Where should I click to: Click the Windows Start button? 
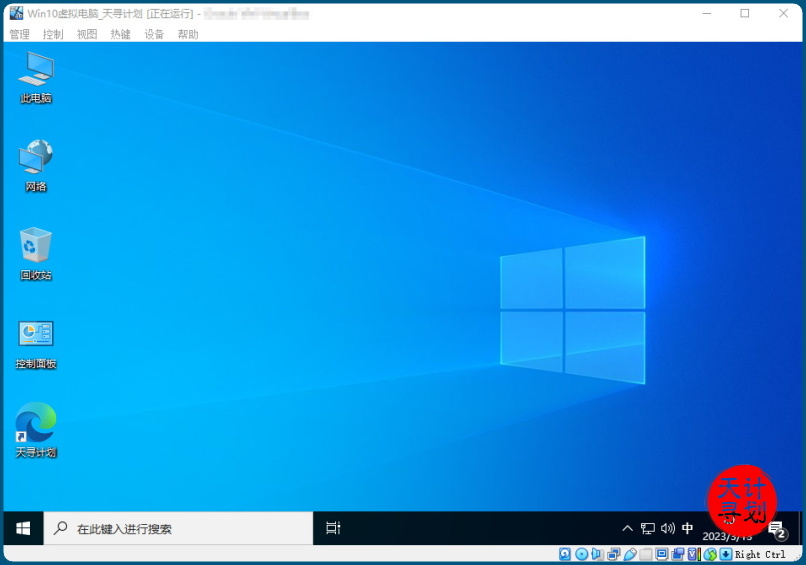pos(23,528)
